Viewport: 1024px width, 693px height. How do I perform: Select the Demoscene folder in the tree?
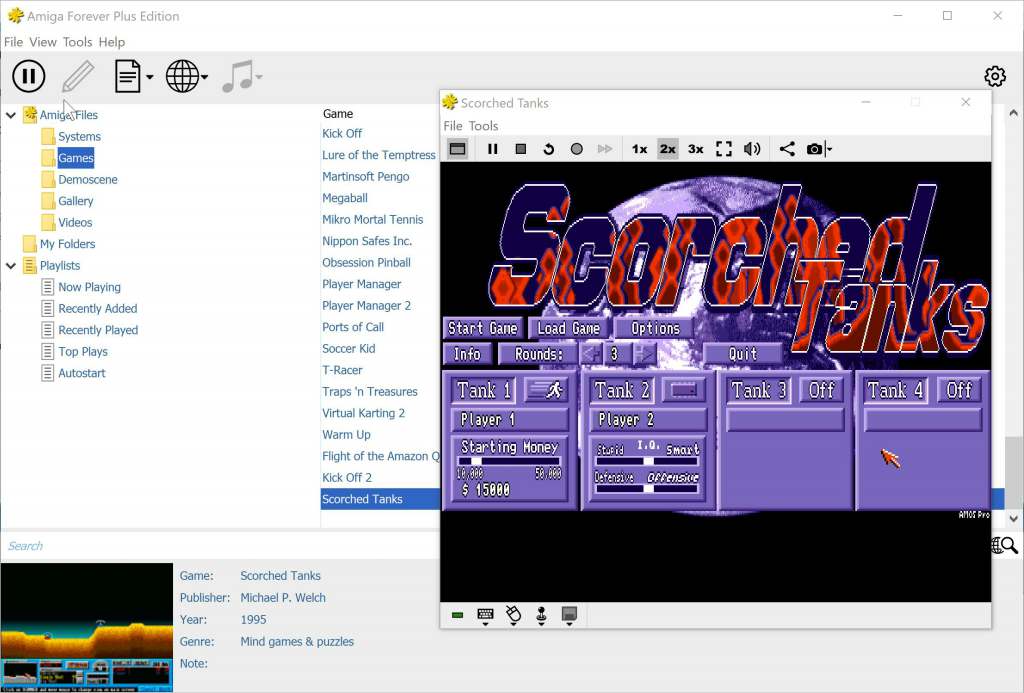(x=88, y=180)
